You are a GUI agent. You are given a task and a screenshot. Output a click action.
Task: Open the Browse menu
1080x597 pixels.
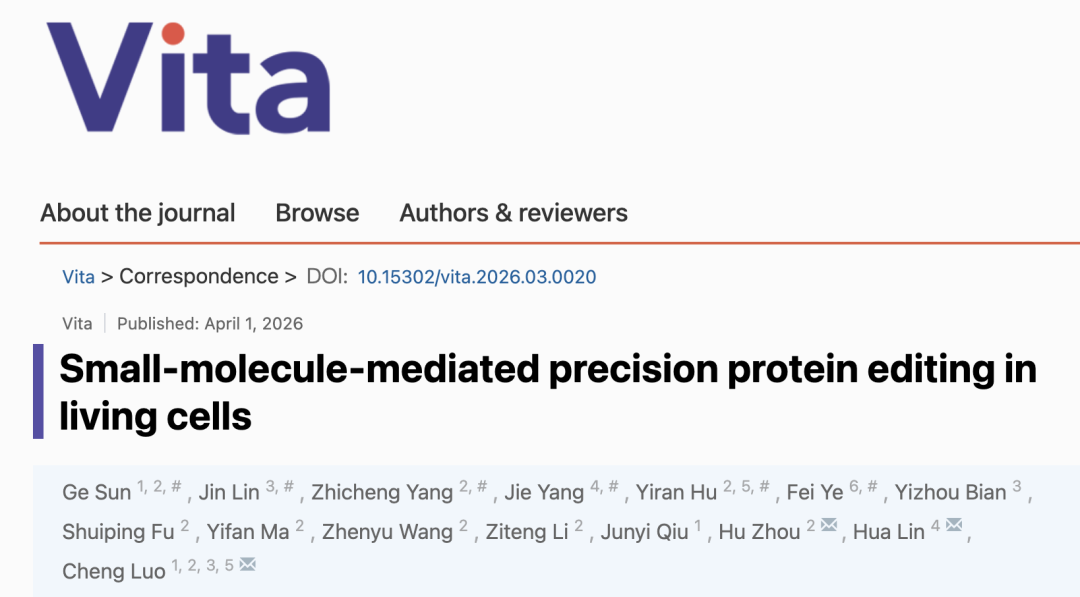point(317,213)
